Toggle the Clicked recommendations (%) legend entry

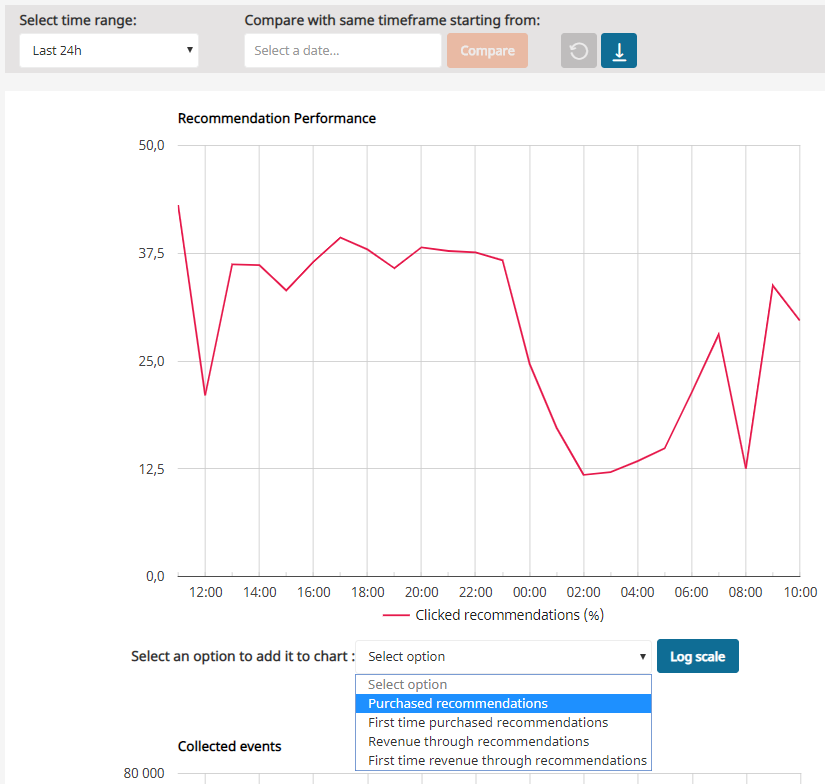[494, 615]
